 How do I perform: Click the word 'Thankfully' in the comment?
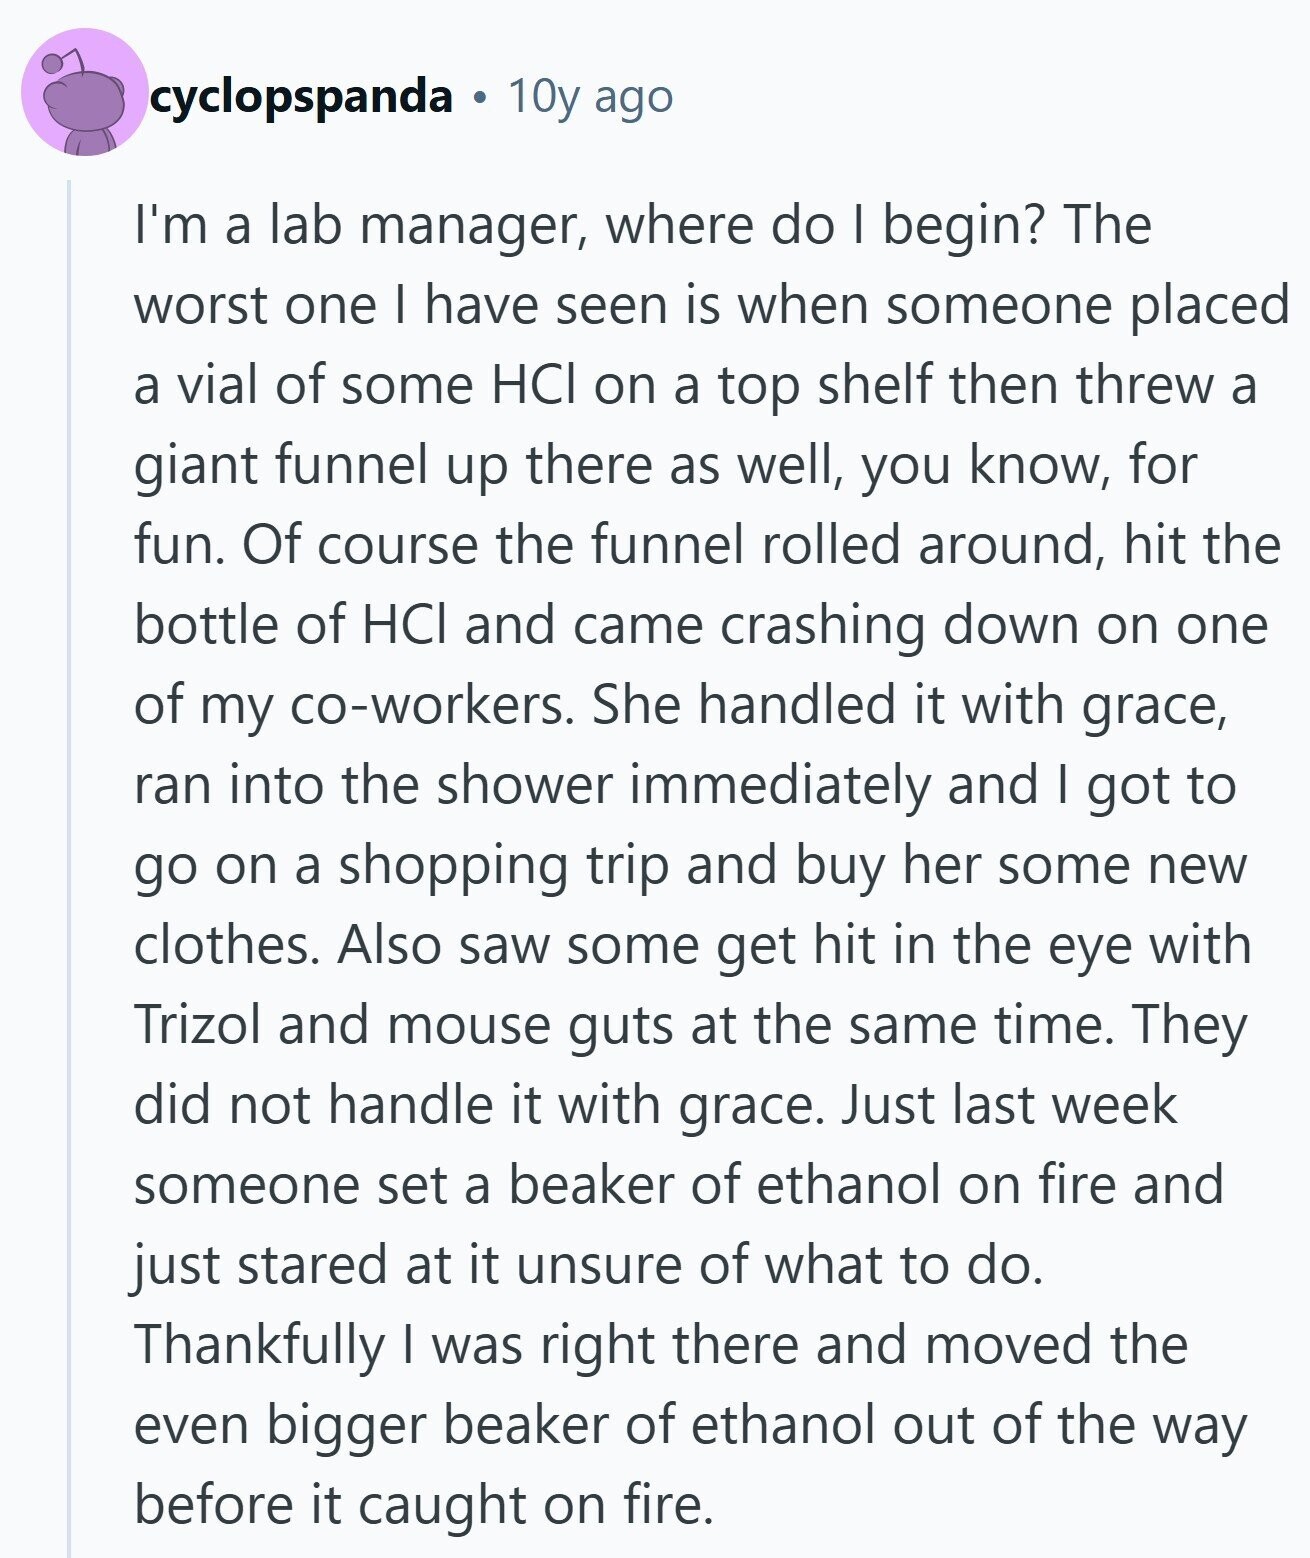(x=259, y=1346)
